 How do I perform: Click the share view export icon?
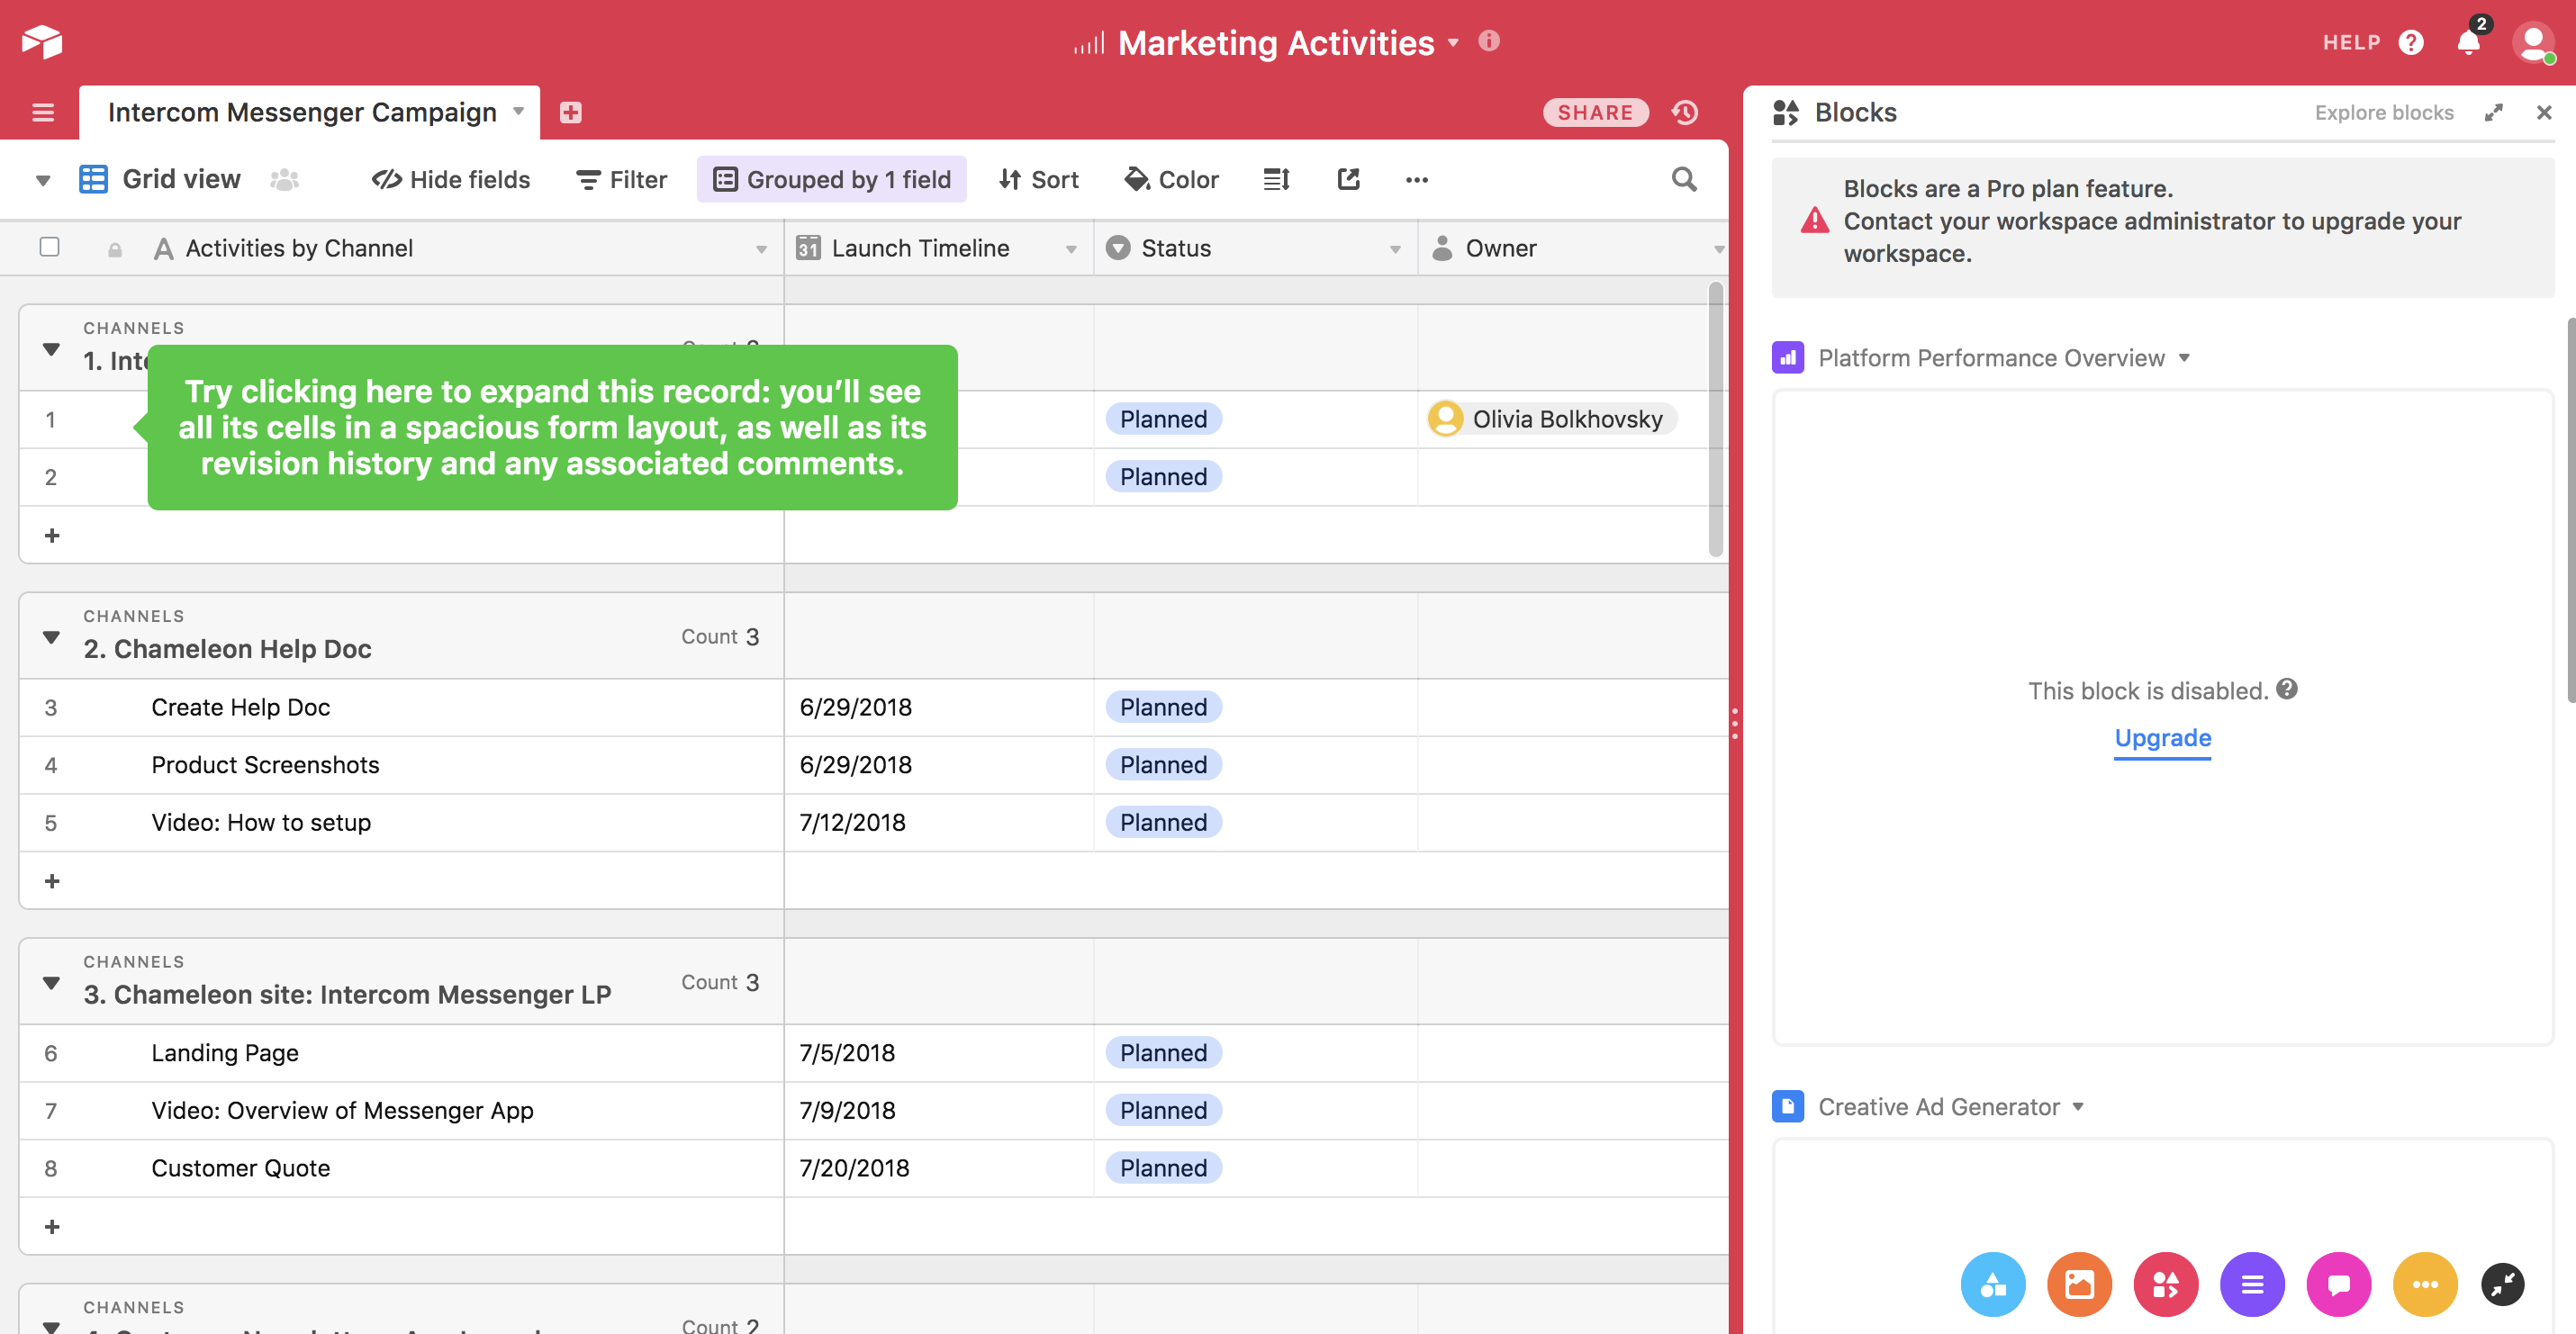1348,179
